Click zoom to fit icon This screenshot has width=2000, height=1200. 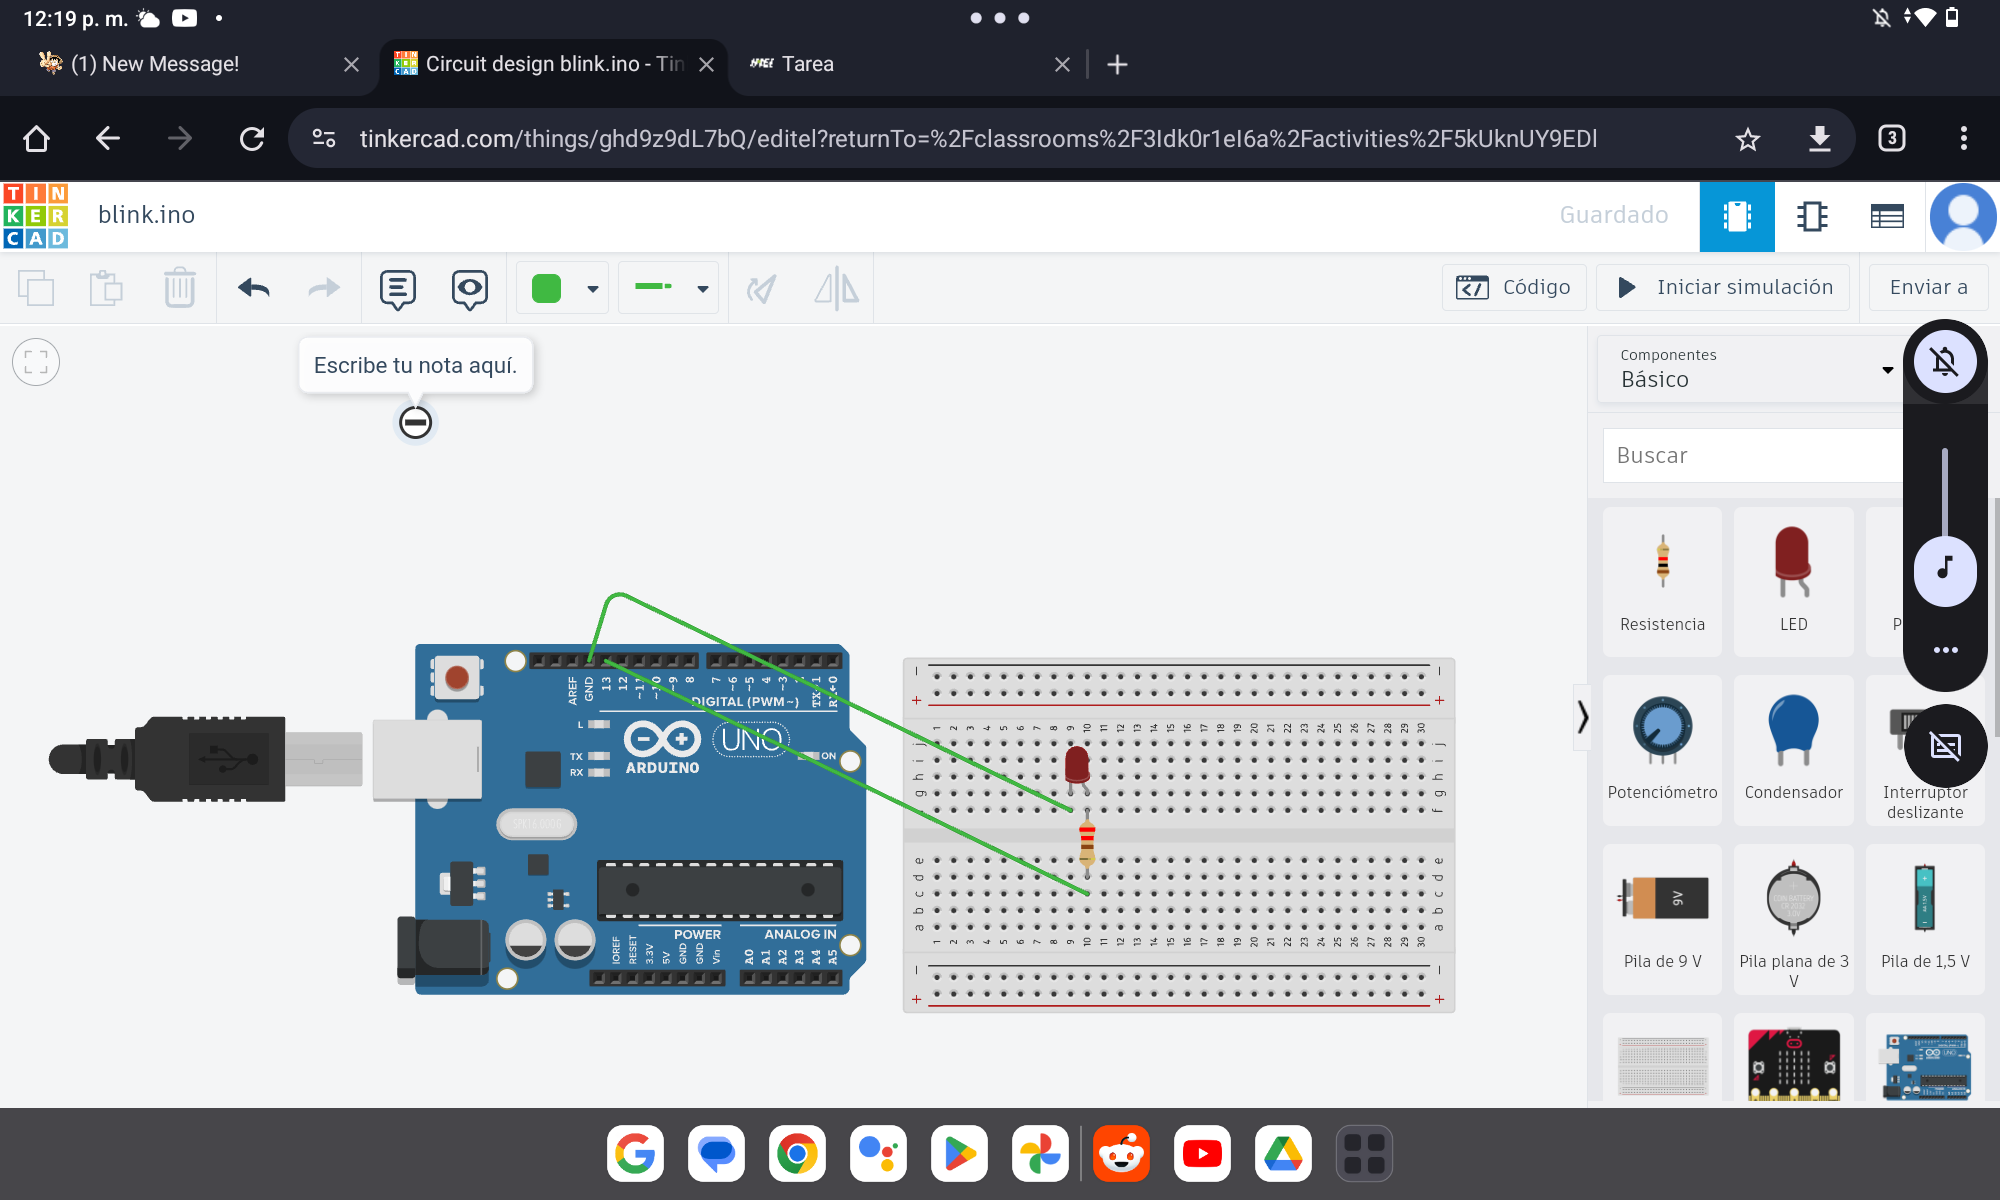(x=36, y=362)
